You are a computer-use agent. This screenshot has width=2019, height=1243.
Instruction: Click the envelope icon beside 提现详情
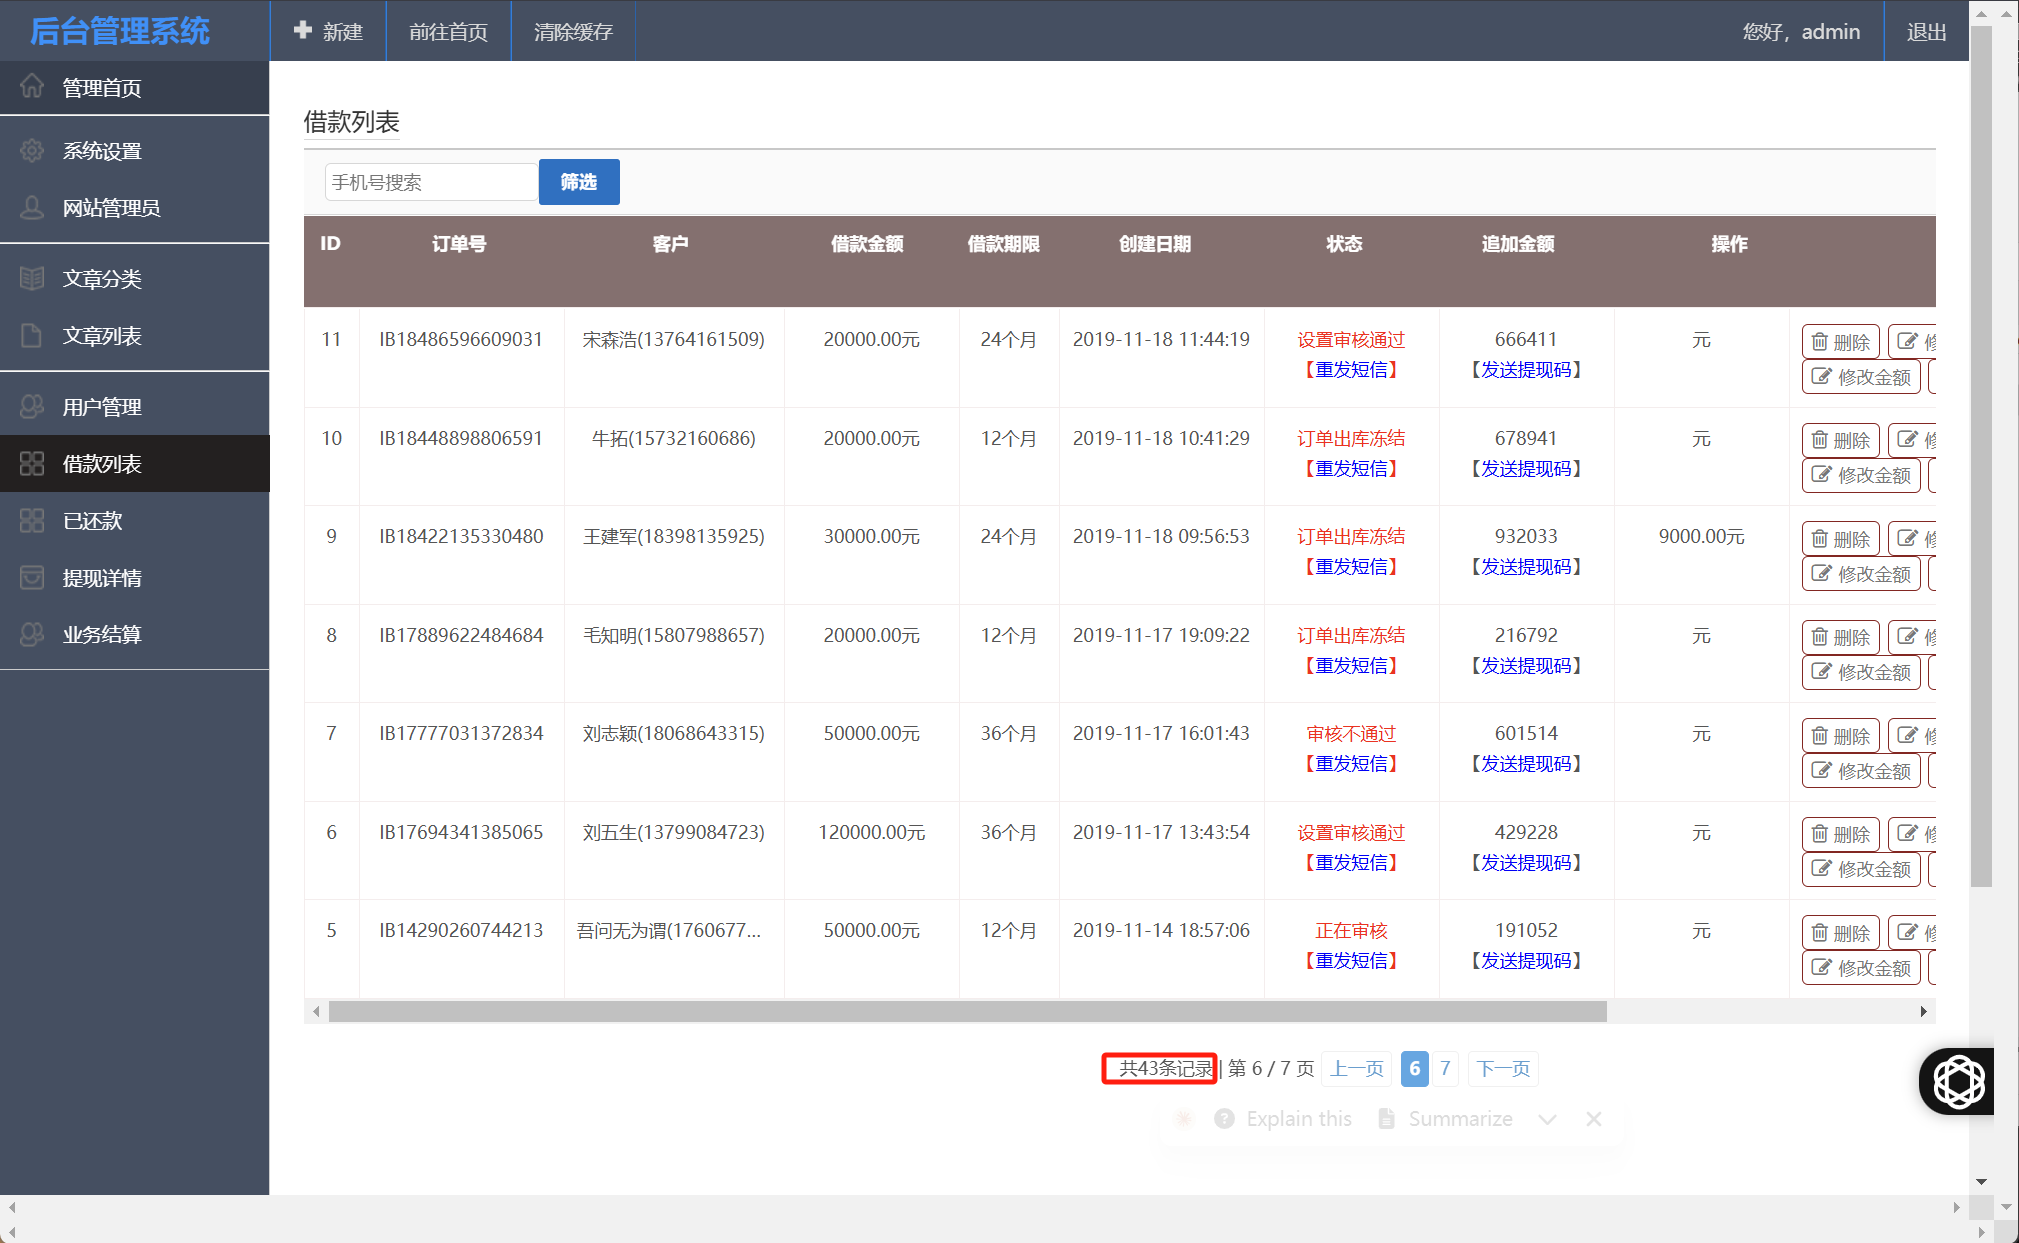click(x=32, y=577)
